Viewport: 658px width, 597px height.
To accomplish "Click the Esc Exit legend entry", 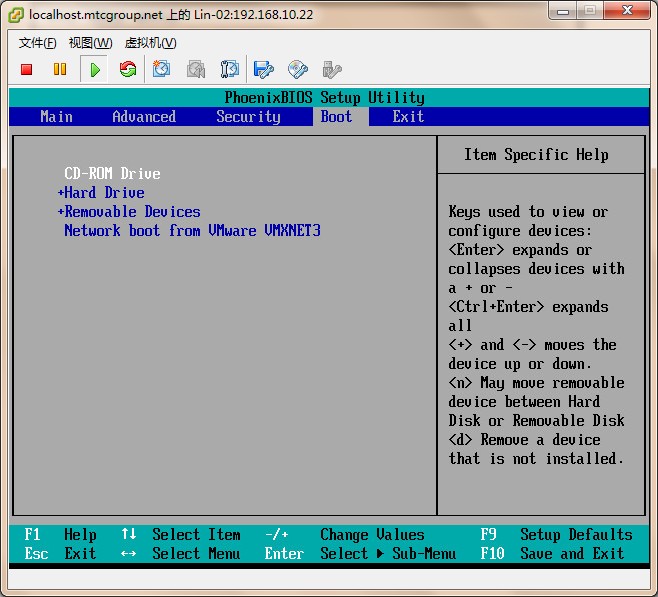I will pyautogui.click(x=60, y=553).
